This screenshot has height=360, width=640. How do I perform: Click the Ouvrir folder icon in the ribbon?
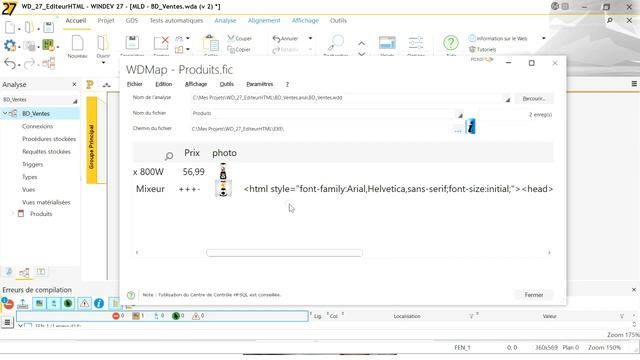102,43
